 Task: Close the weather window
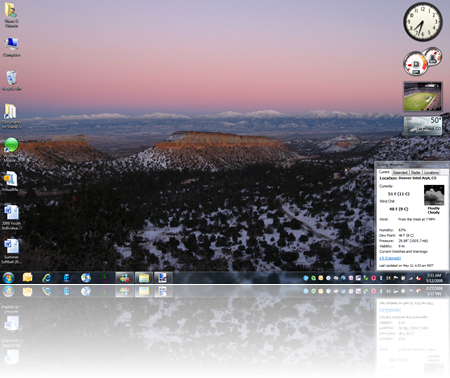click(446, 165)
